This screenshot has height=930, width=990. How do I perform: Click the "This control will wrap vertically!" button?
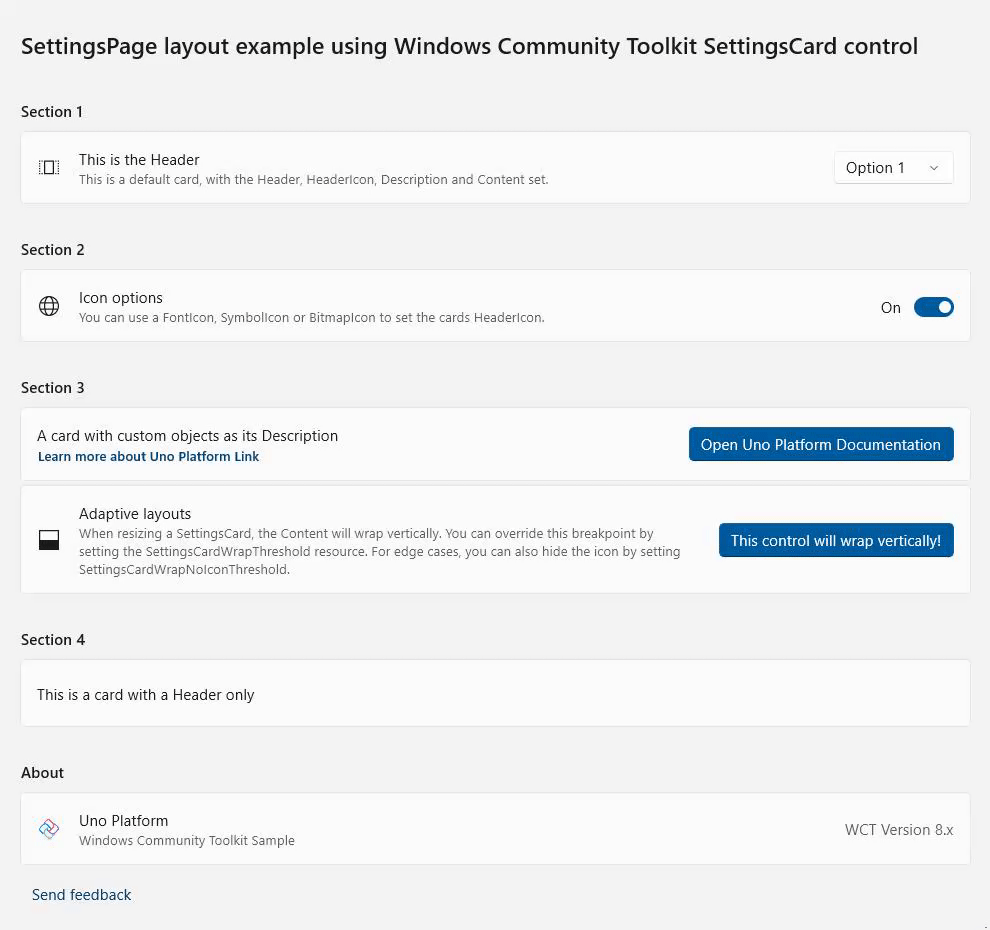point(836,540)
